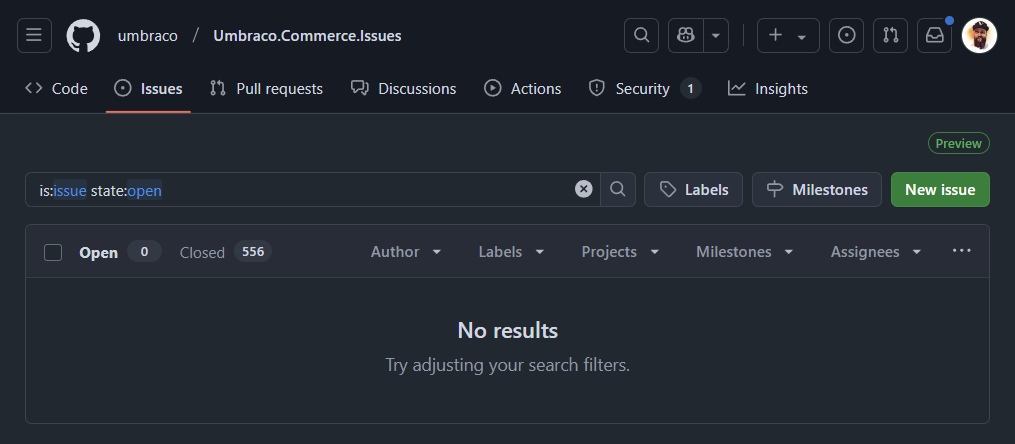Submit search with magnifier button in filter bar
Image resolution: width=1015 pixels, height=444 pixels.
coord(618,189)
